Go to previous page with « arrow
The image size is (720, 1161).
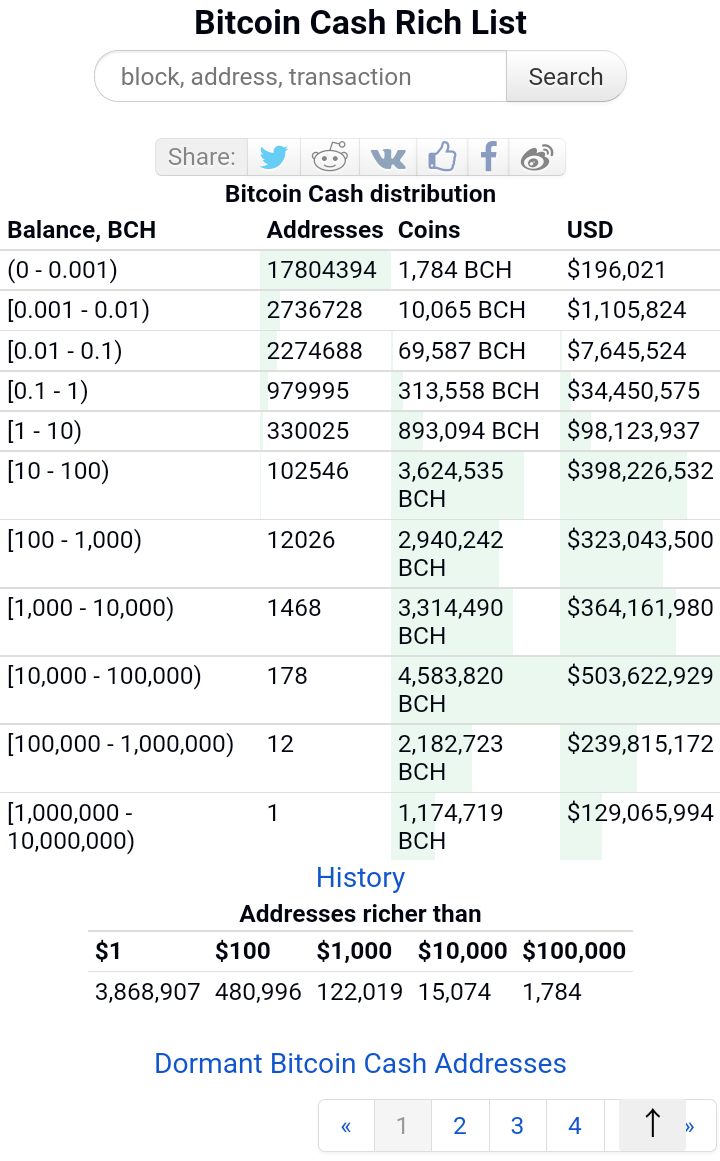(346, 1126)
